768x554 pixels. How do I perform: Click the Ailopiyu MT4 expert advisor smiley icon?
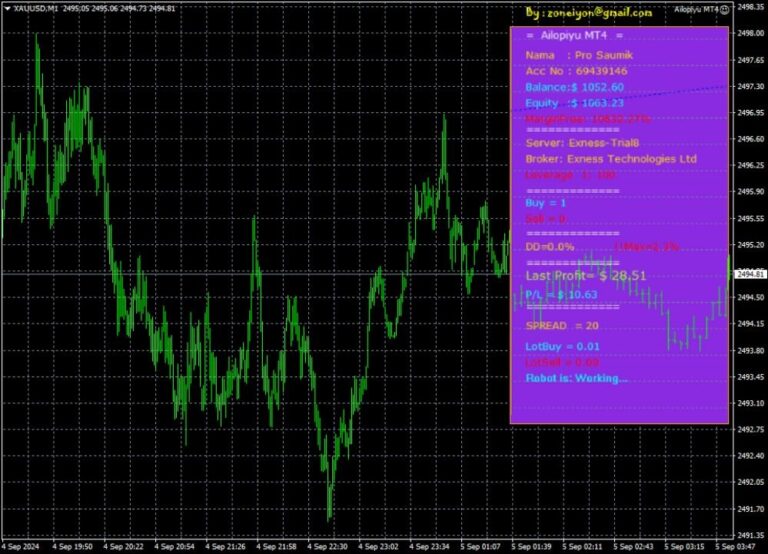(x=724, y=9)
